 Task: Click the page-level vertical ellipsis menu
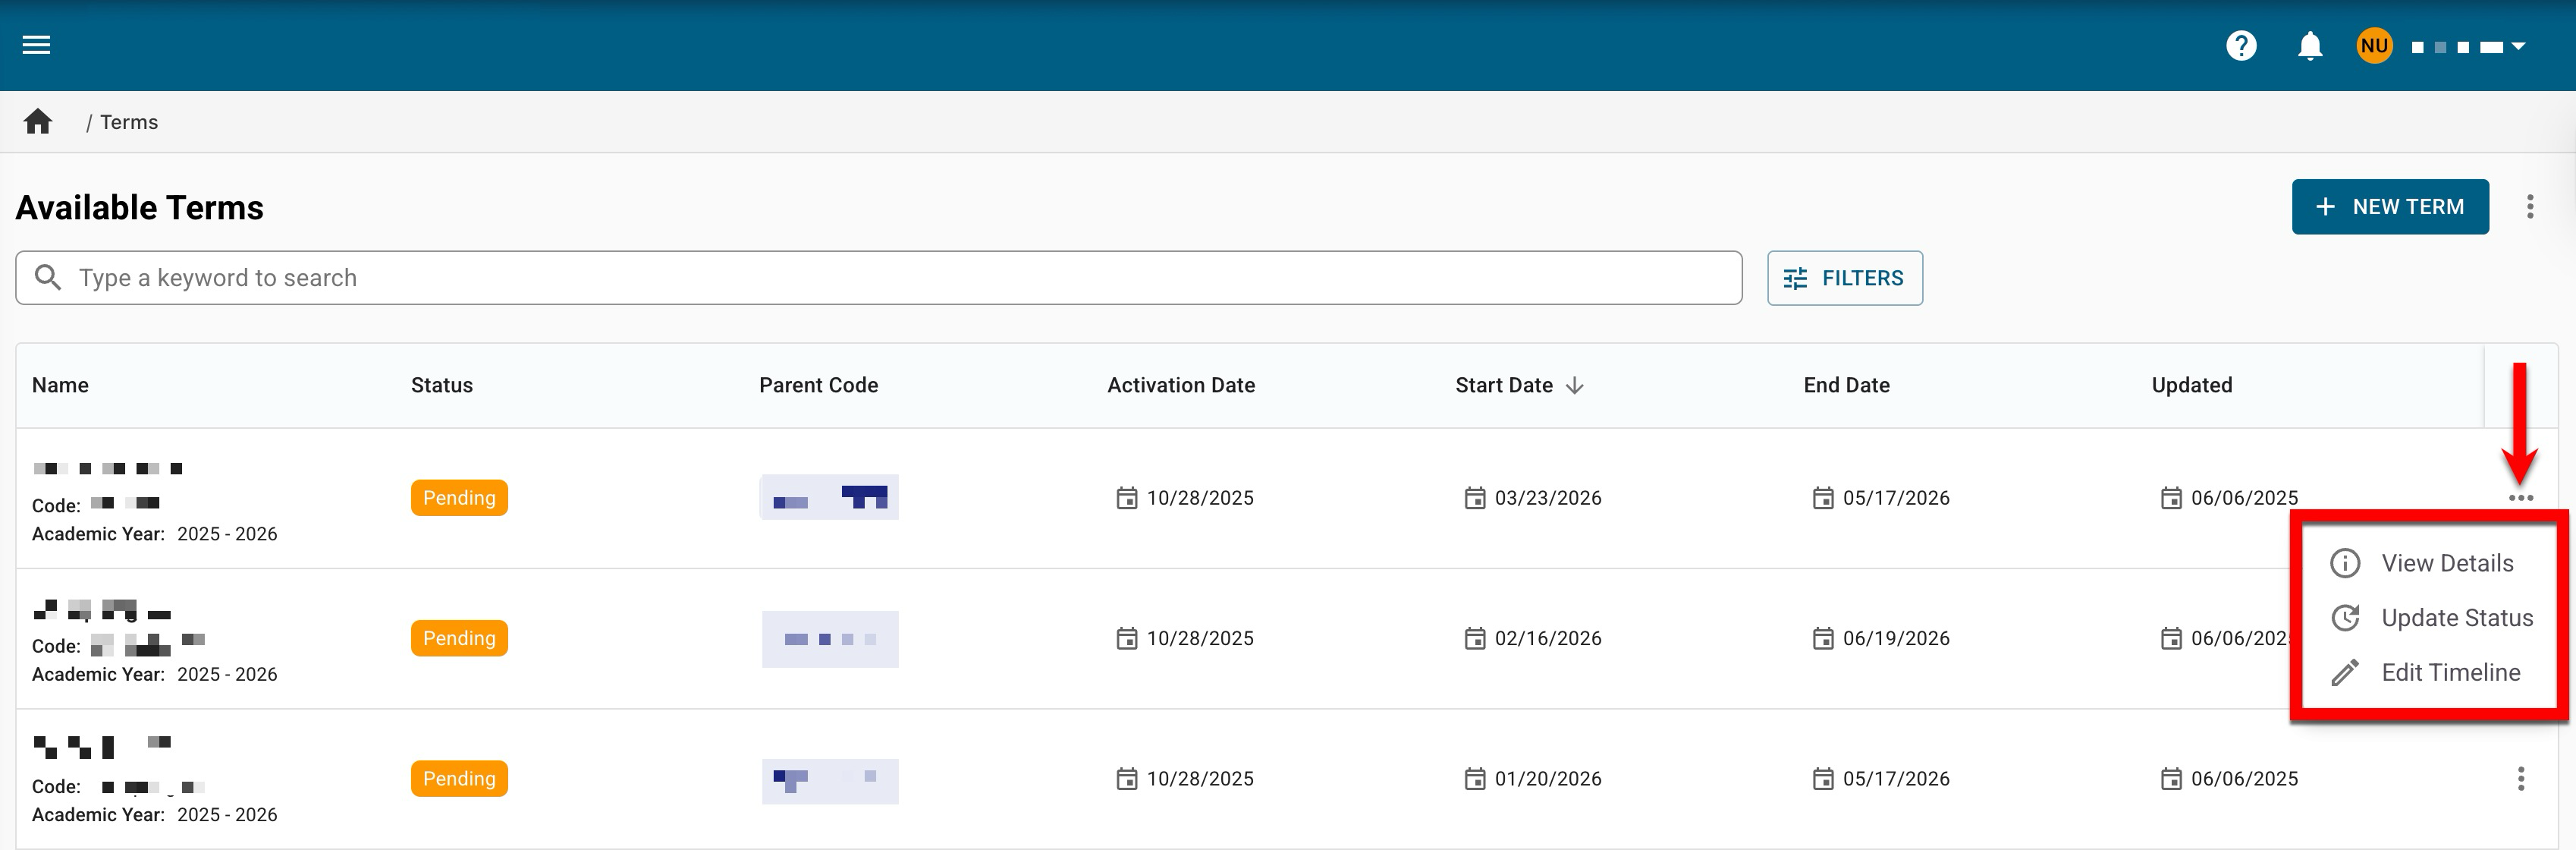point(2530,207)
